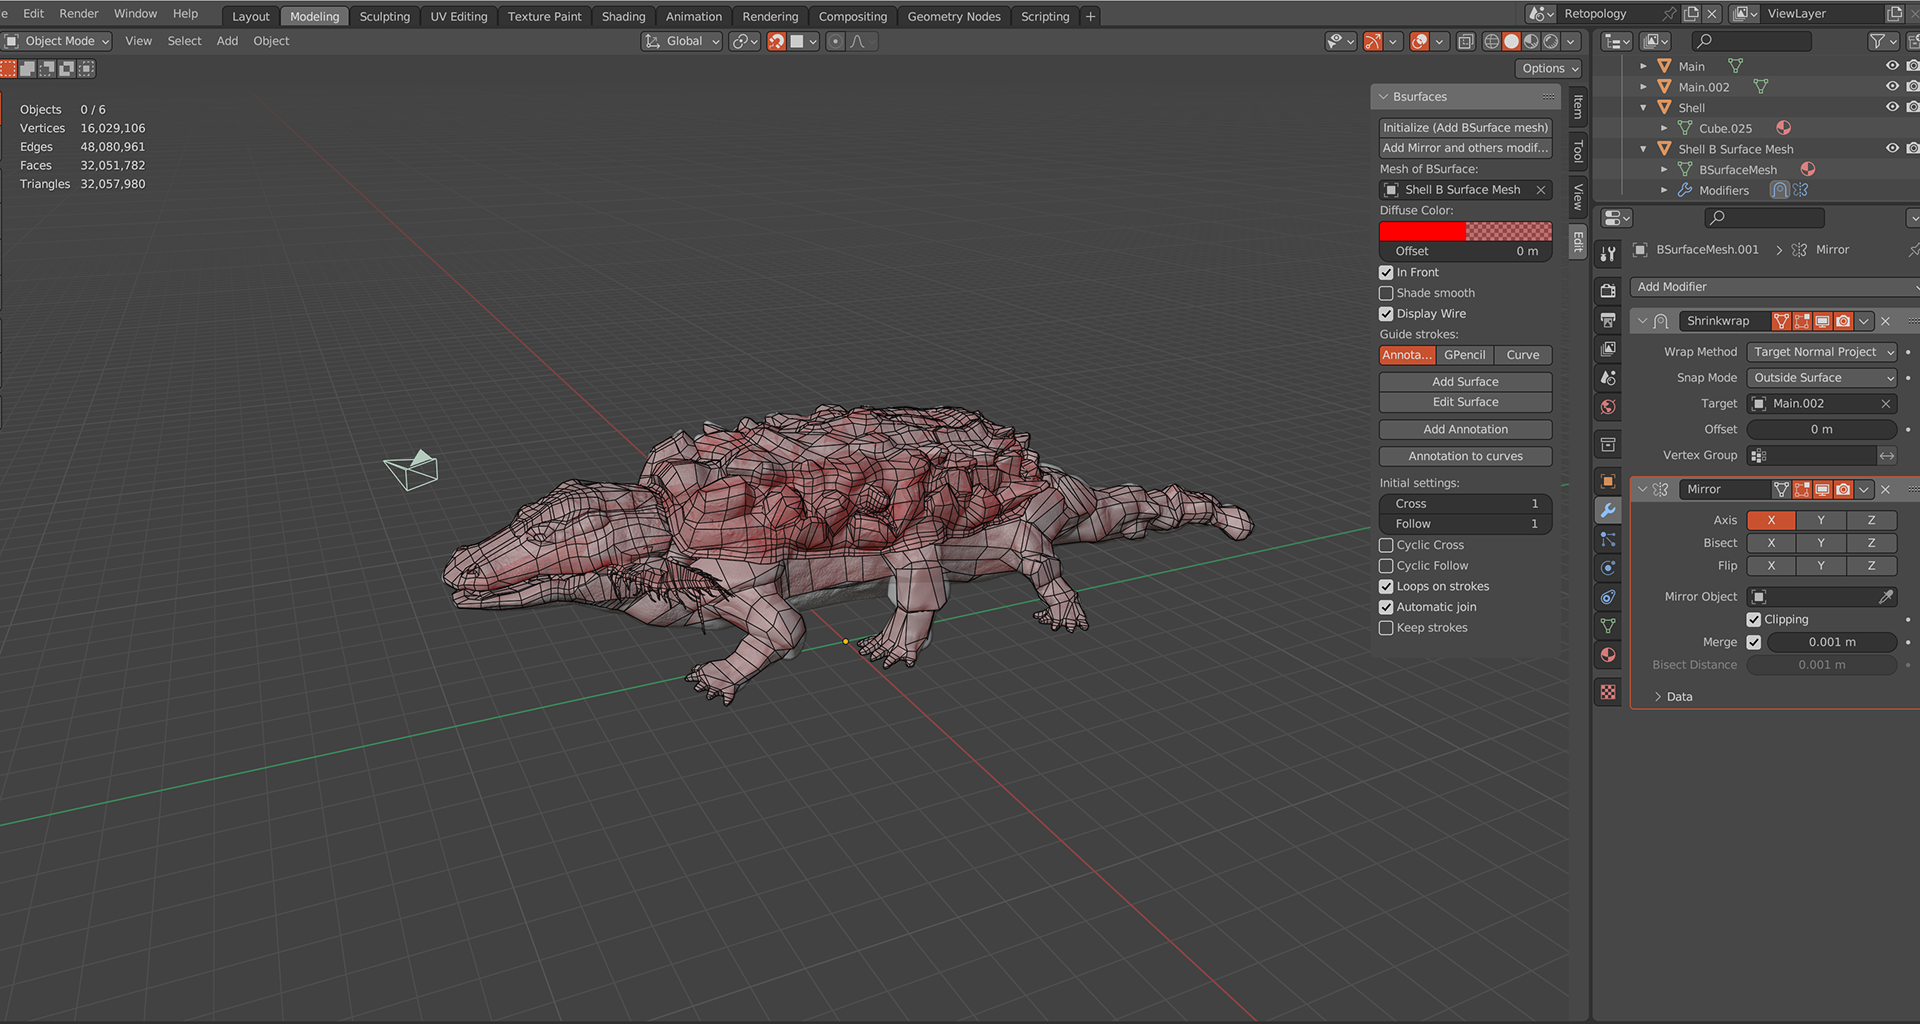Screen dimensions: 1920x1024
Task: Switch to the Shading workspace tab
Action: click(624, 16)
